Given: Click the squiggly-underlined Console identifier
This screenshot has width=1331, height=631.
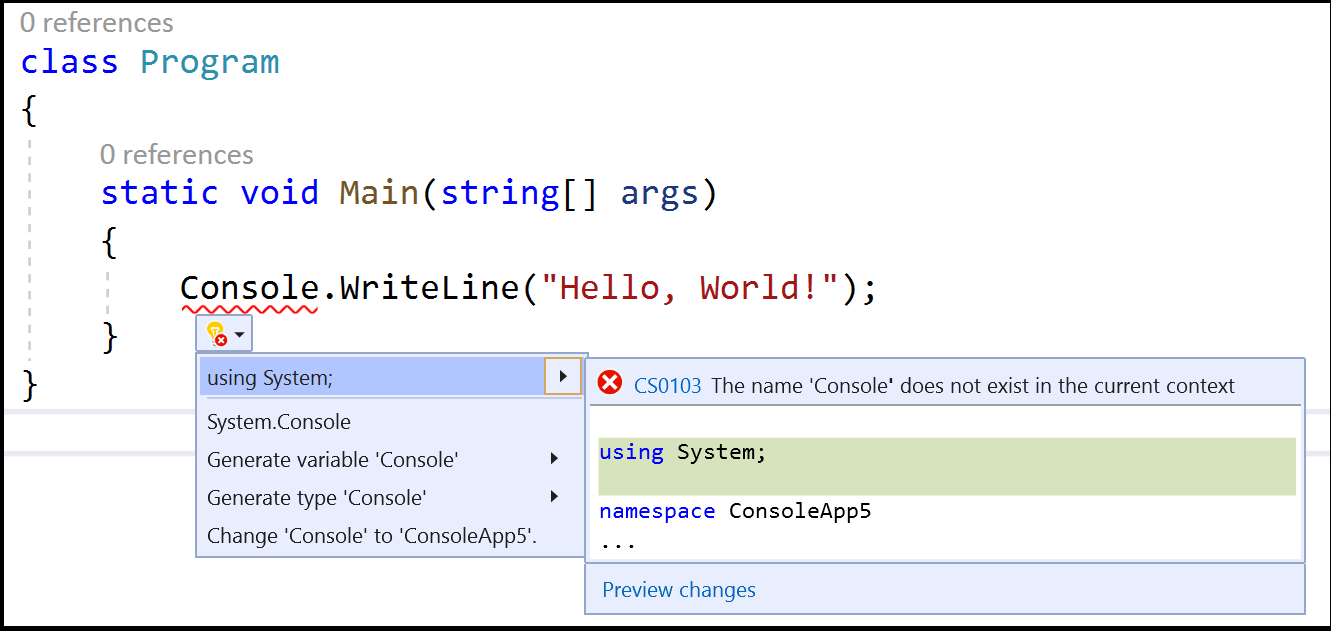Looking at the screenshot, I should coord(249,289).
